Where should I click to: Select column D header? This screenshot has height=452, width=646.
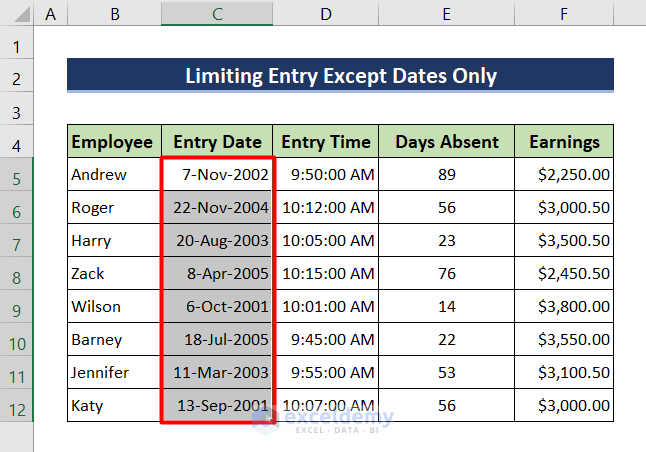coord(326,15)
